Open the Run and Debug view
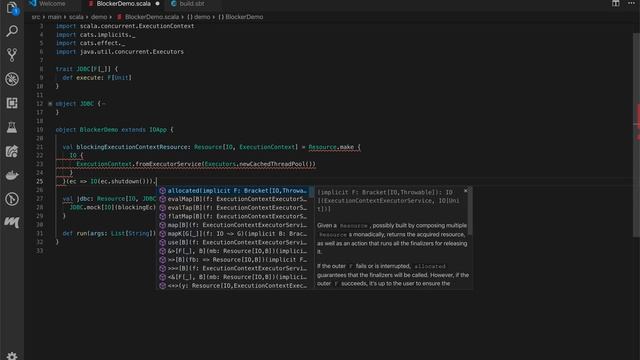This screenshot has height=360, width=640. point(12,79)
